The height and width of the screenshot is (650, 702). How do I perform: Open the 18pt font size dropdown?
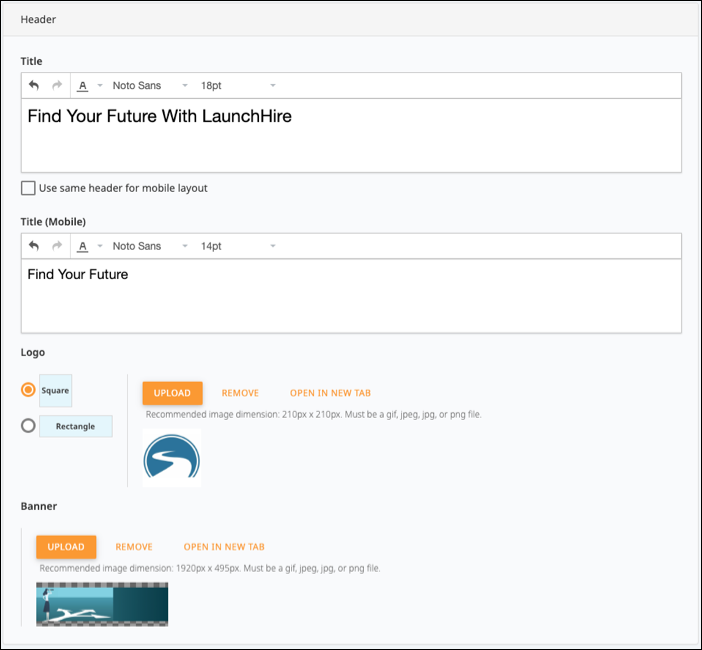[x=238, y=86]
